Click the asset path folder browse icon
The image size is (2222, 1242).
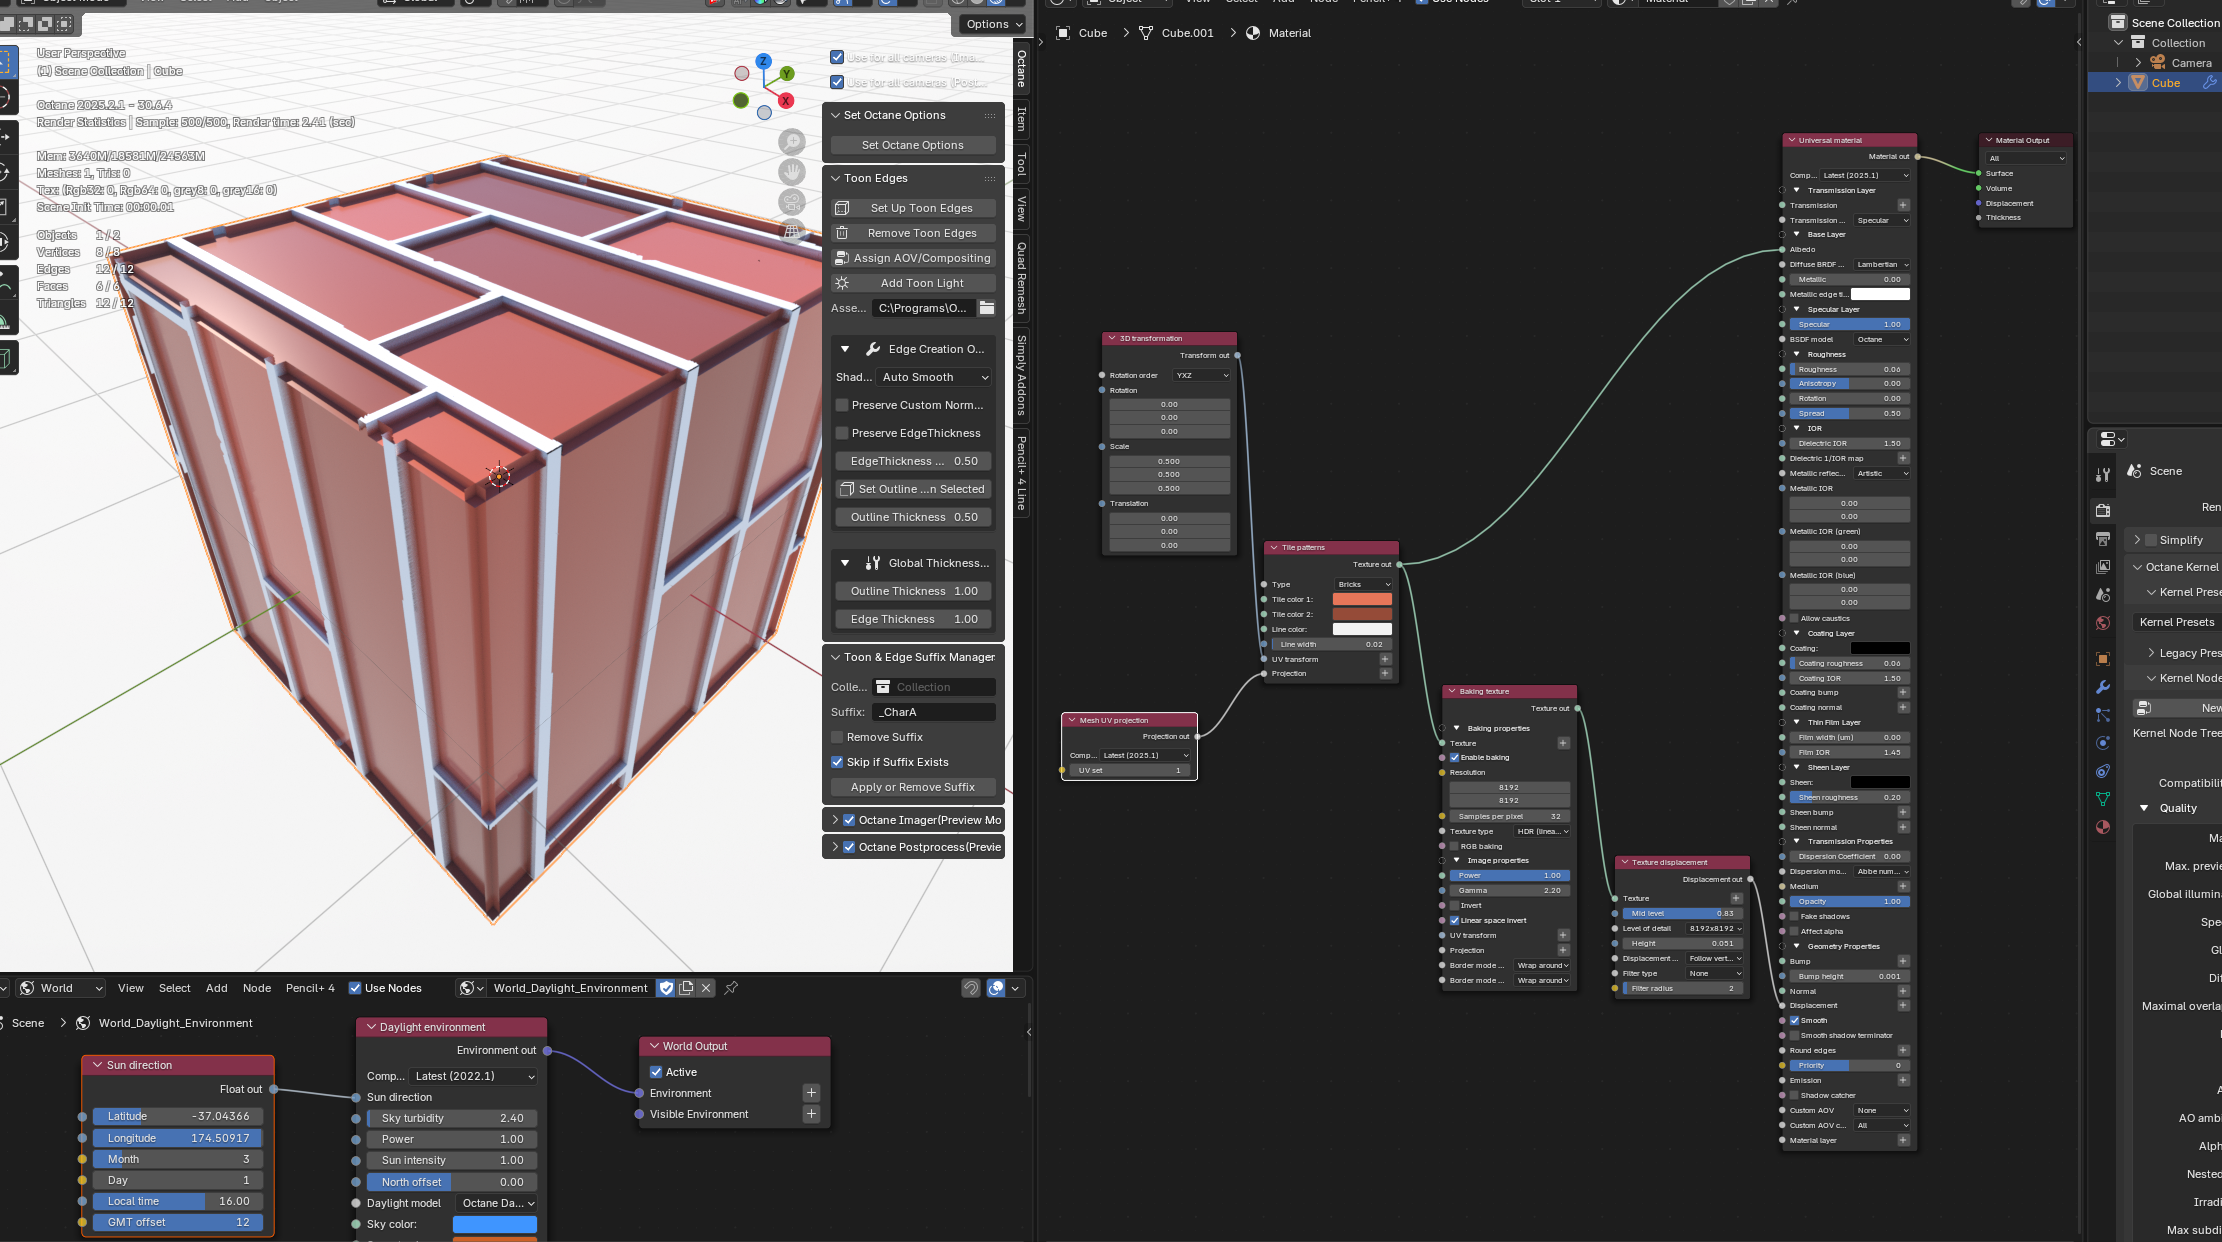(x=987, y=308)
